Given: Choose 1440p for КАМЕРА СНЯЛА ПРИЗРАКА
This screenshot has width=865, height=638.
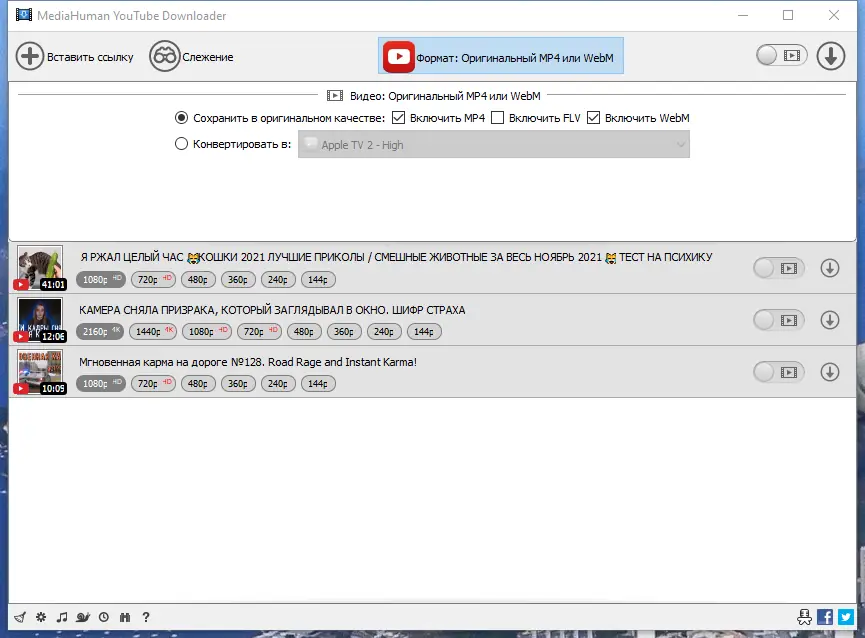Looking at the screenshot, I should (154, 331).
